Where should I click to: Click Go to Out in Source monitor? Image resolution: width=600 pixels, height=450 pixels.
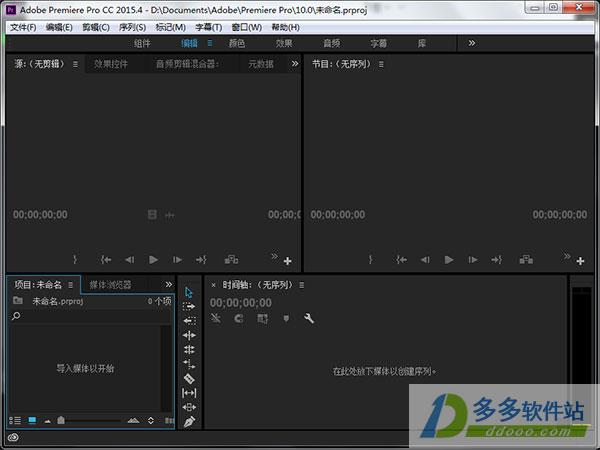tap(201, 260)
